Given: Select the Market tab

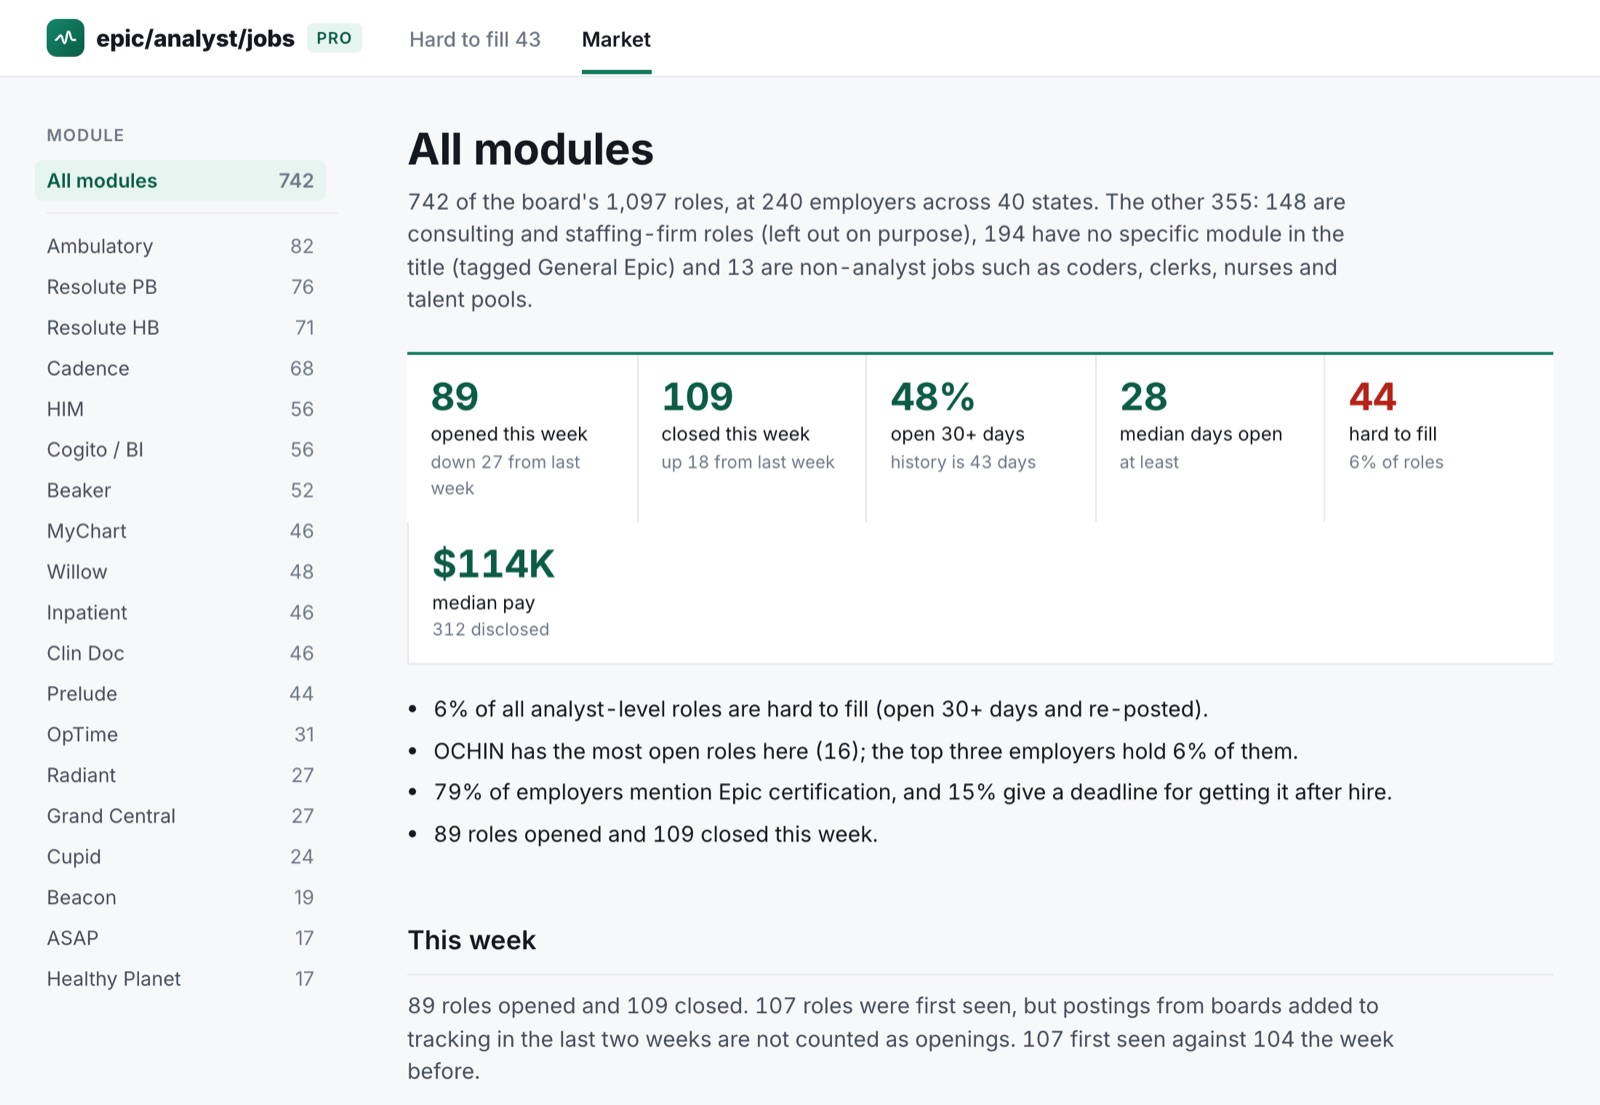Looking at the screenshot, I should tap(616, 39).
